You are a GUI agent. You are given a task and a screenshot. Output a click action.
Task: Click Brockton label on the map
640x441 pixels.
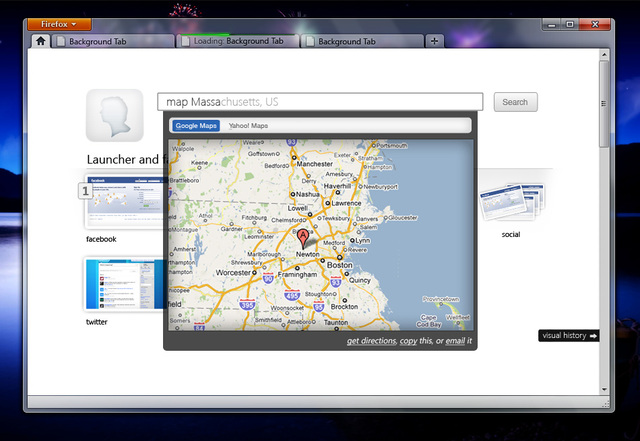pos(344,307)
